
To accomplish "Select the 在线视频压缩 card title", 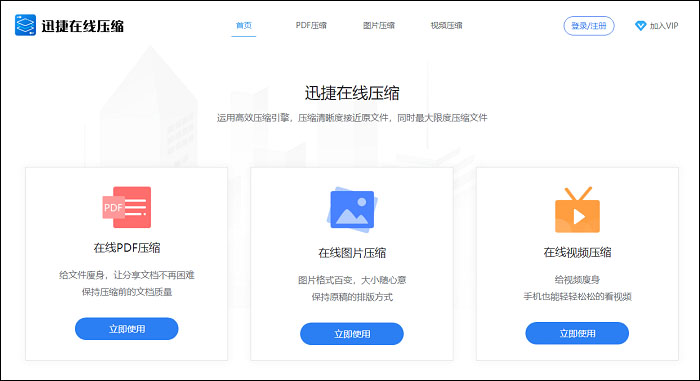I will 577,252.
